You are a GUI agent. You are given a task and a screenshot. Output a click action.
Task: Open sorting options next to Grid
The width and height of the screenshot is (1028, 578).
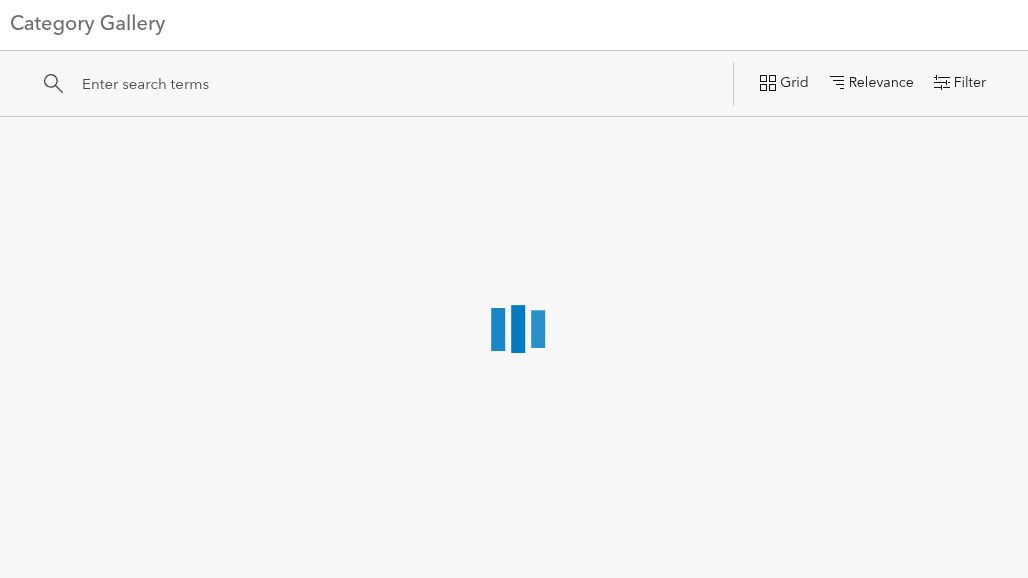coord(871,83)
